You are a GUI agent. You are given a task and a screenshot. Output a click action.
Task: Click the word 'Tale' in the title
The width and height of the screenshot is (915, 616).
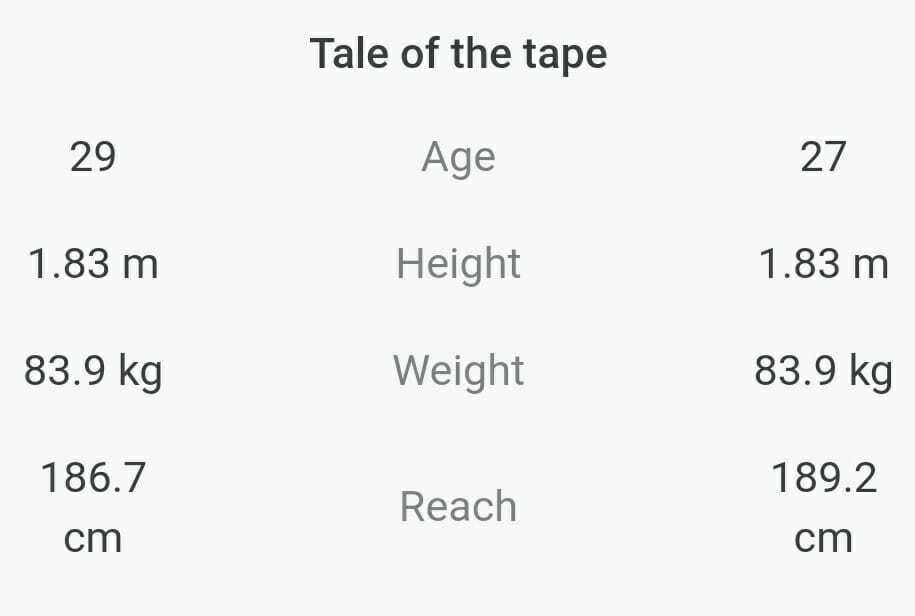(350, 54)
